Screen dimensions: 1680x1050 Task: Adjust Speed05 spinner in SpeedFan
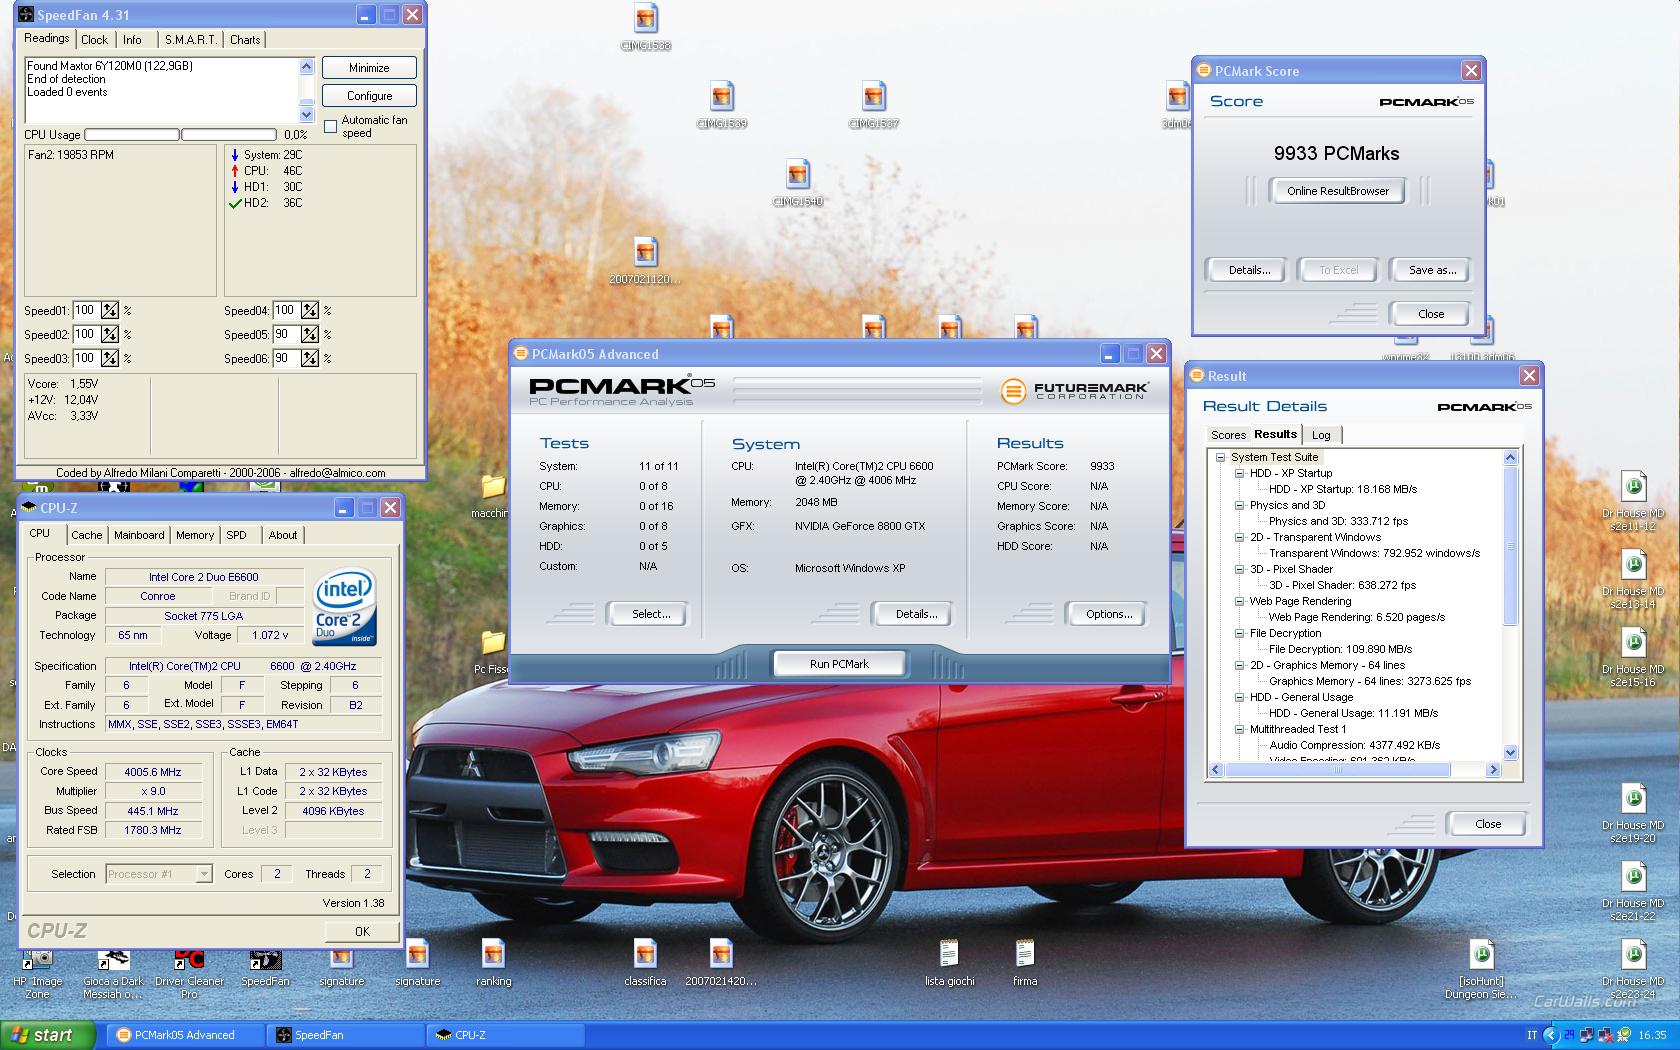pyautogui.click(x=310, y=334)
